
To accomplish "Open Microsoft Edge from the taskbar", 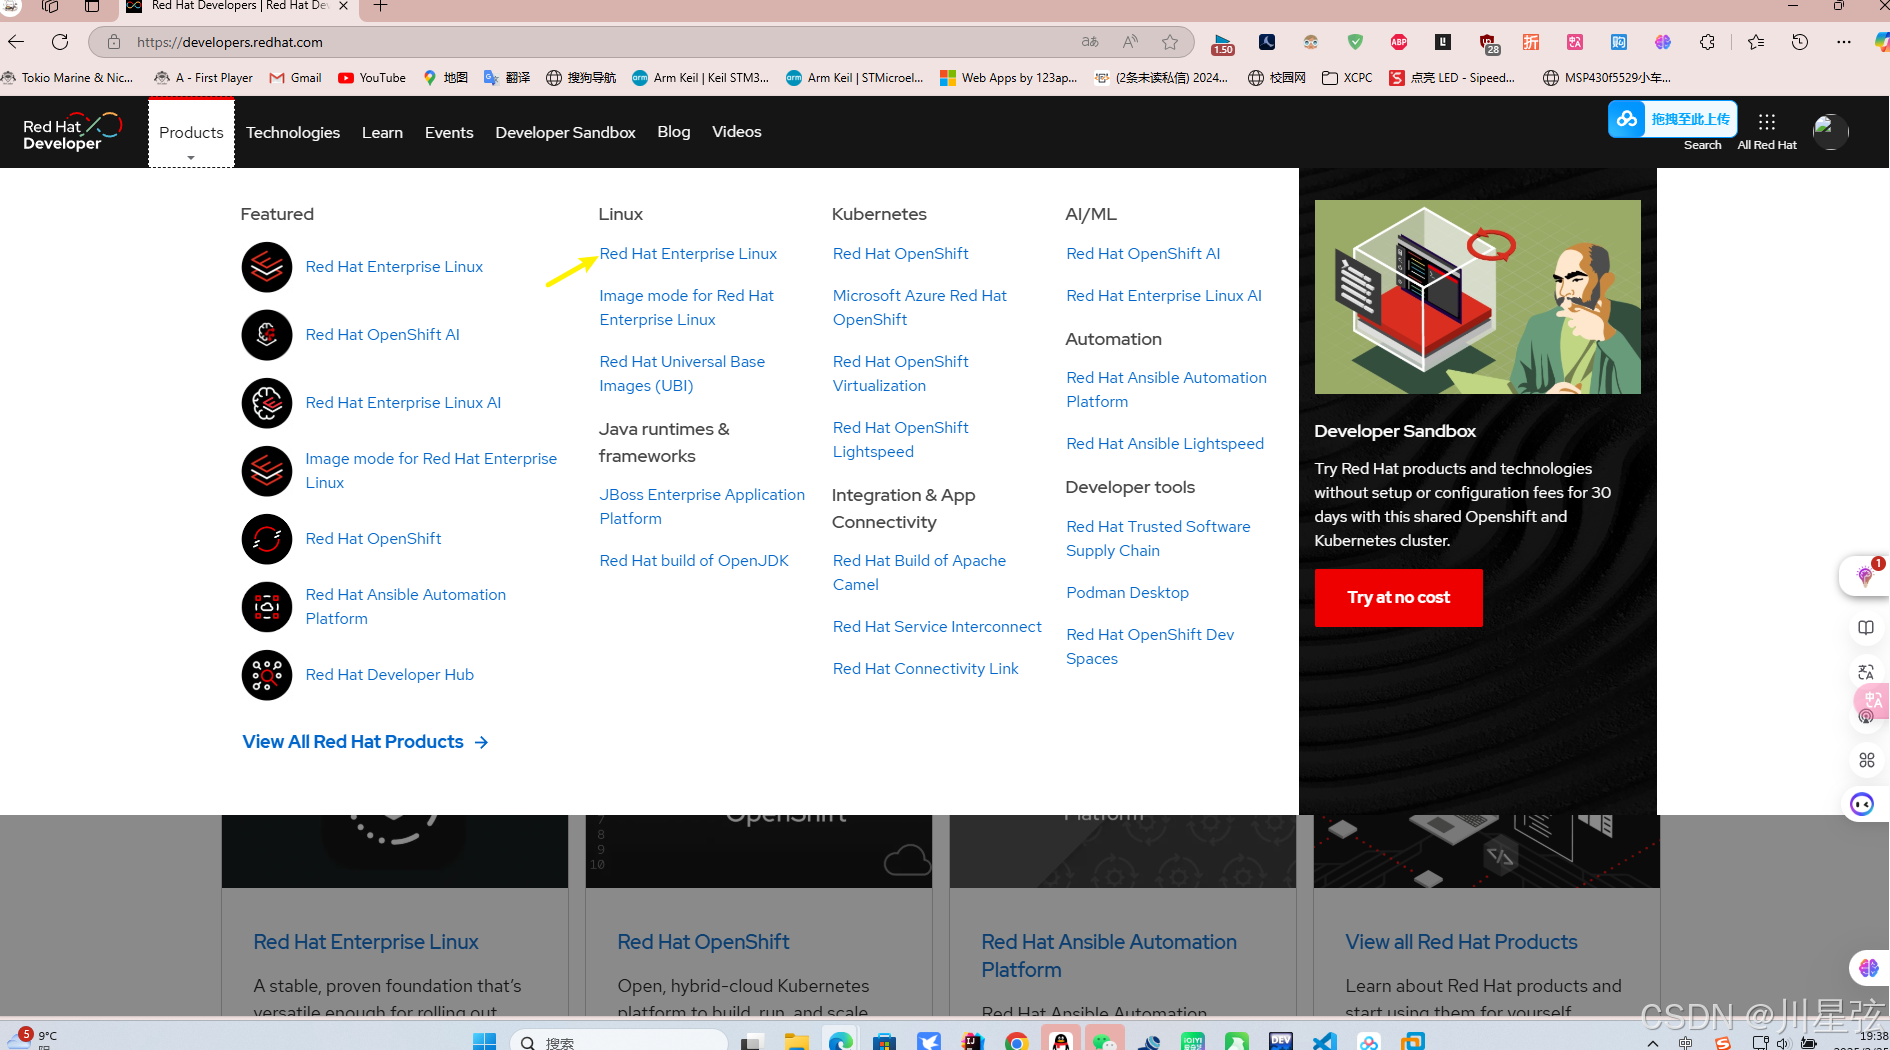I will (x=840, y=1041).
